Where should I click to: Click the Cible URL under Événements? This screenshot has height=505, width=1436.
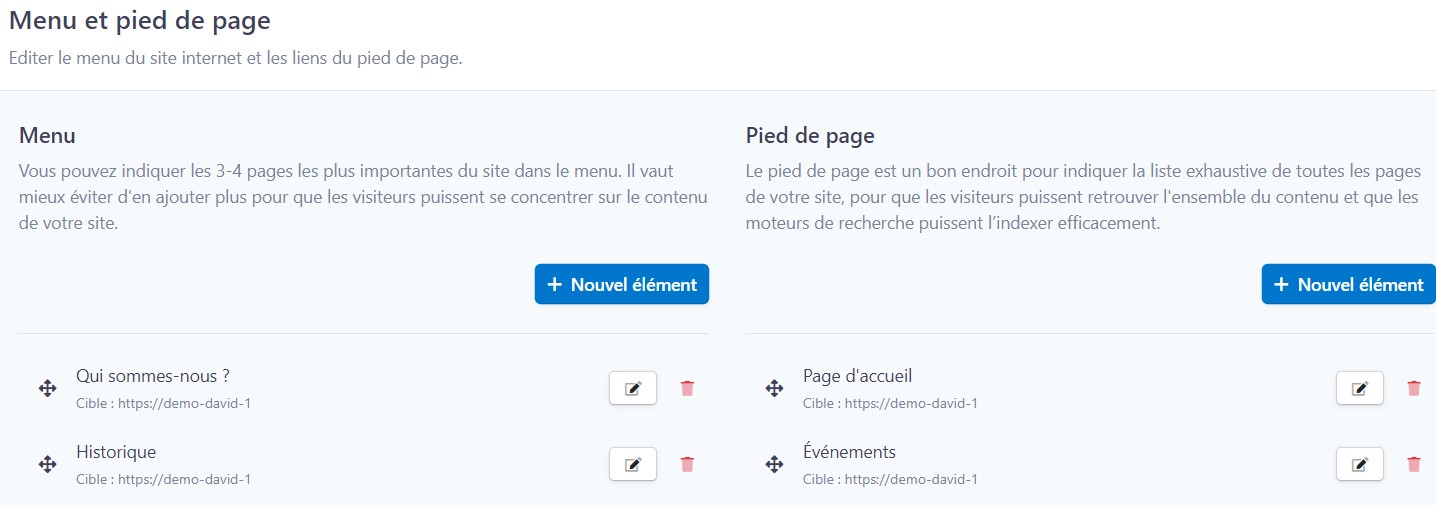tap(890, 479)
